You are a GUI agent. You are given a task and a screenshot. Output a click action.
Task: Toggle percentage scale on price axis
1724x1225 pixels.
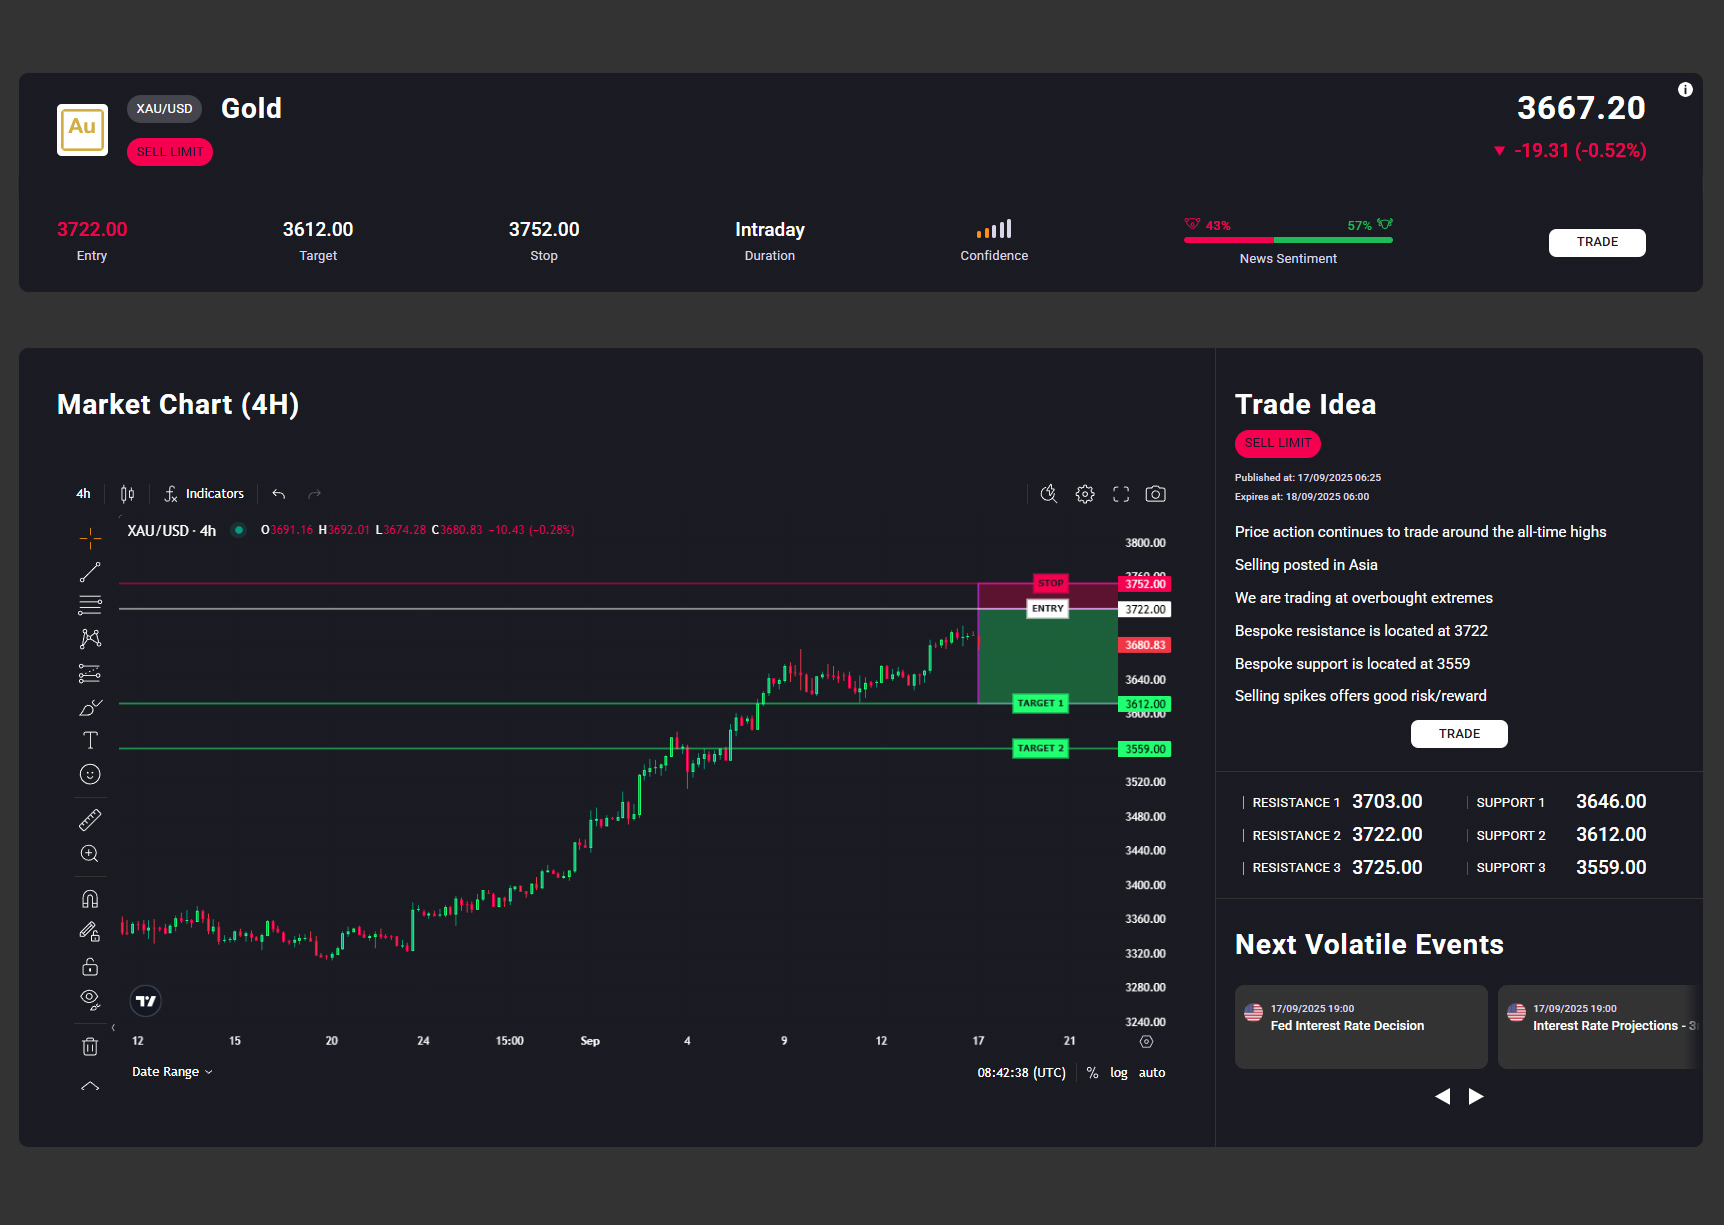tap(1092, 1072)
